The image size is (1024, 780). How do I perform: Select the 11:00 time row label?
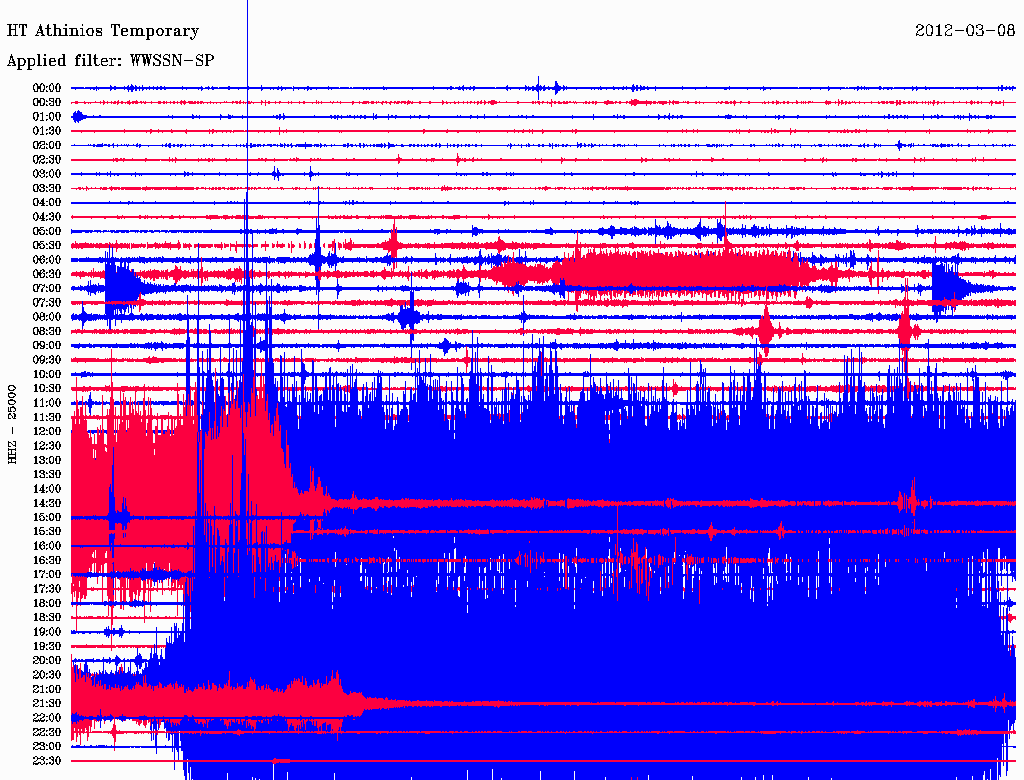47,403
